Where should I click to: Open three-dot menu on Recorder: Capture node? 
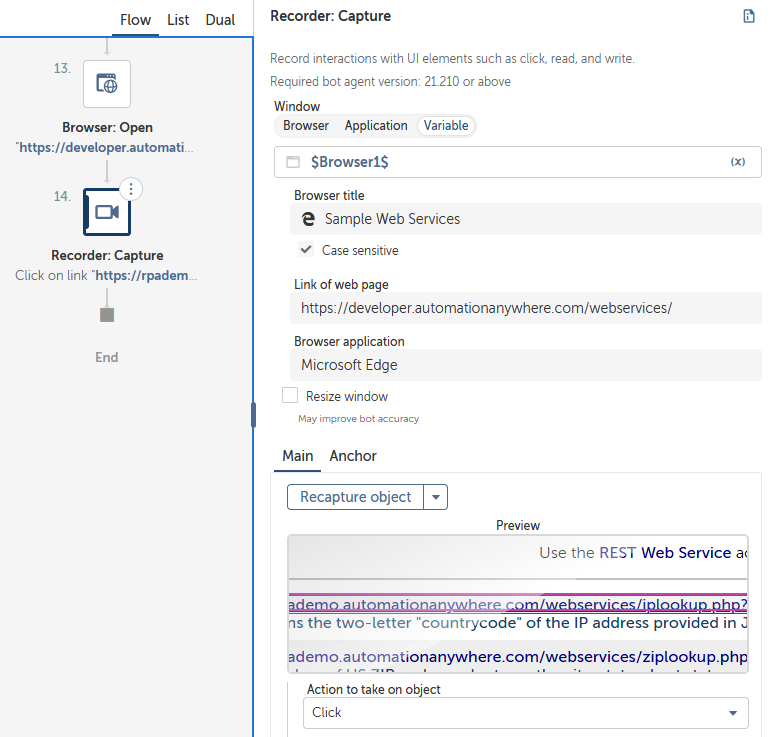131,189
